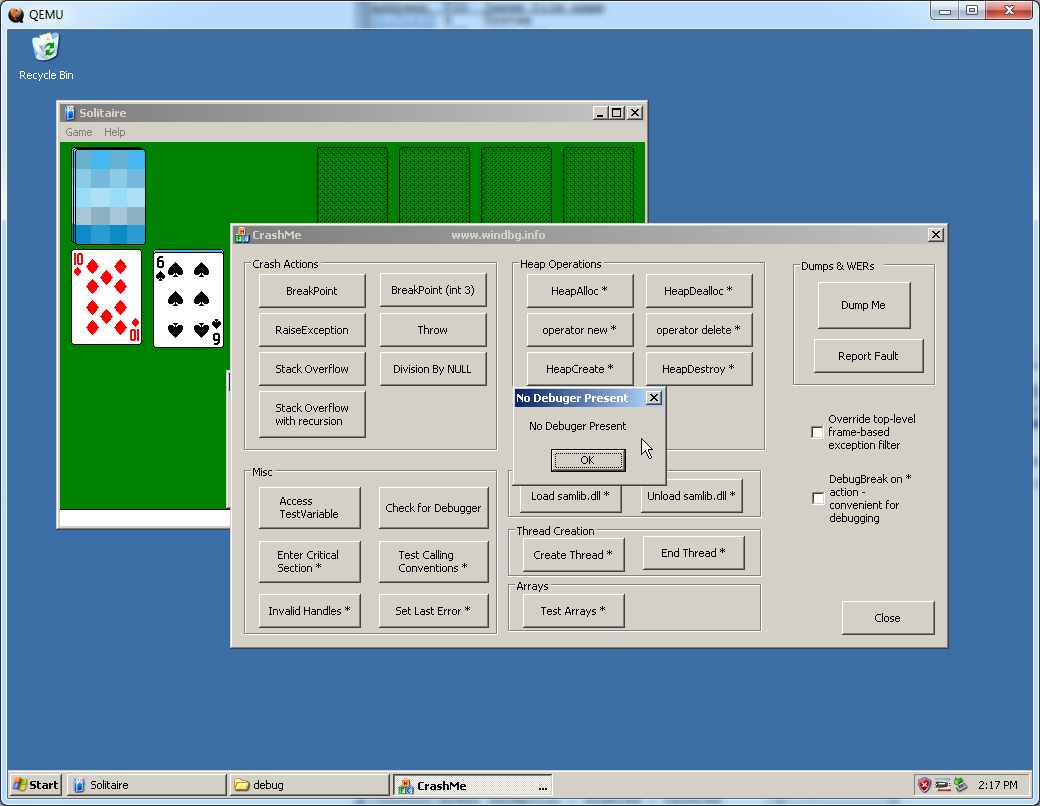Click Enter Critical Section button
1040x806 pixels.
[309, 561]
